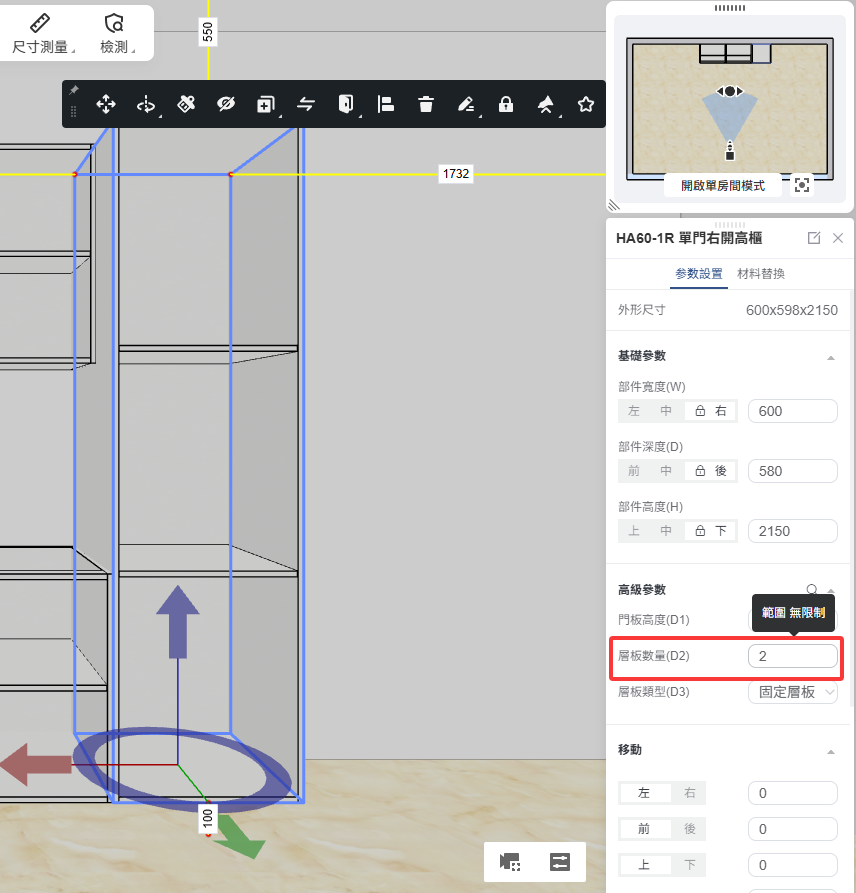
Task: Collapse the 移動 section
Action: click(830, 750)
